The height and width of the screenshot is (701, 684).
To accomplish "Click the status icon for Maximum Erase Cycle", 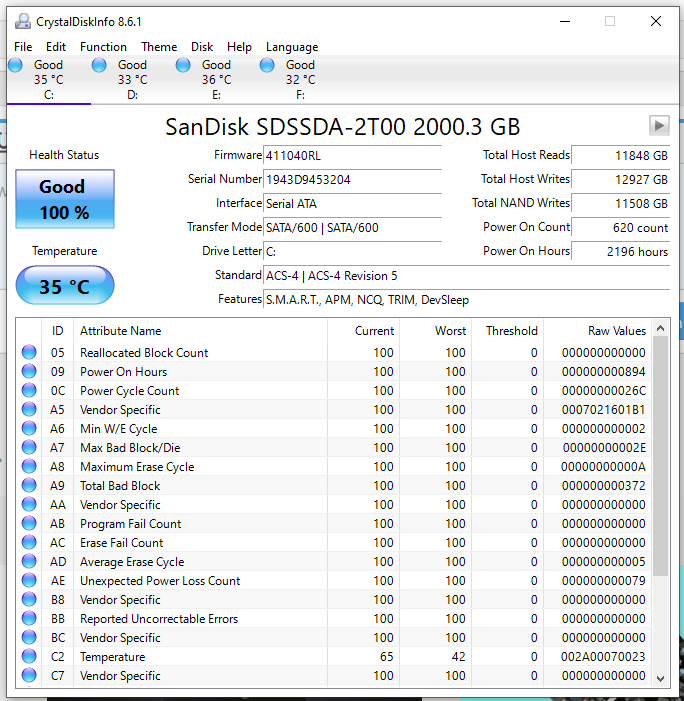I will [x=29, y=466].
